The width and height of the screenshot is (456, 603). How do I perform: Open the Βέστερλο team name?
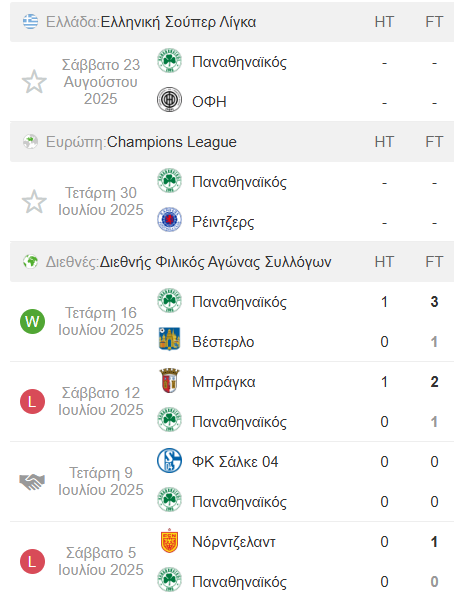223,341
